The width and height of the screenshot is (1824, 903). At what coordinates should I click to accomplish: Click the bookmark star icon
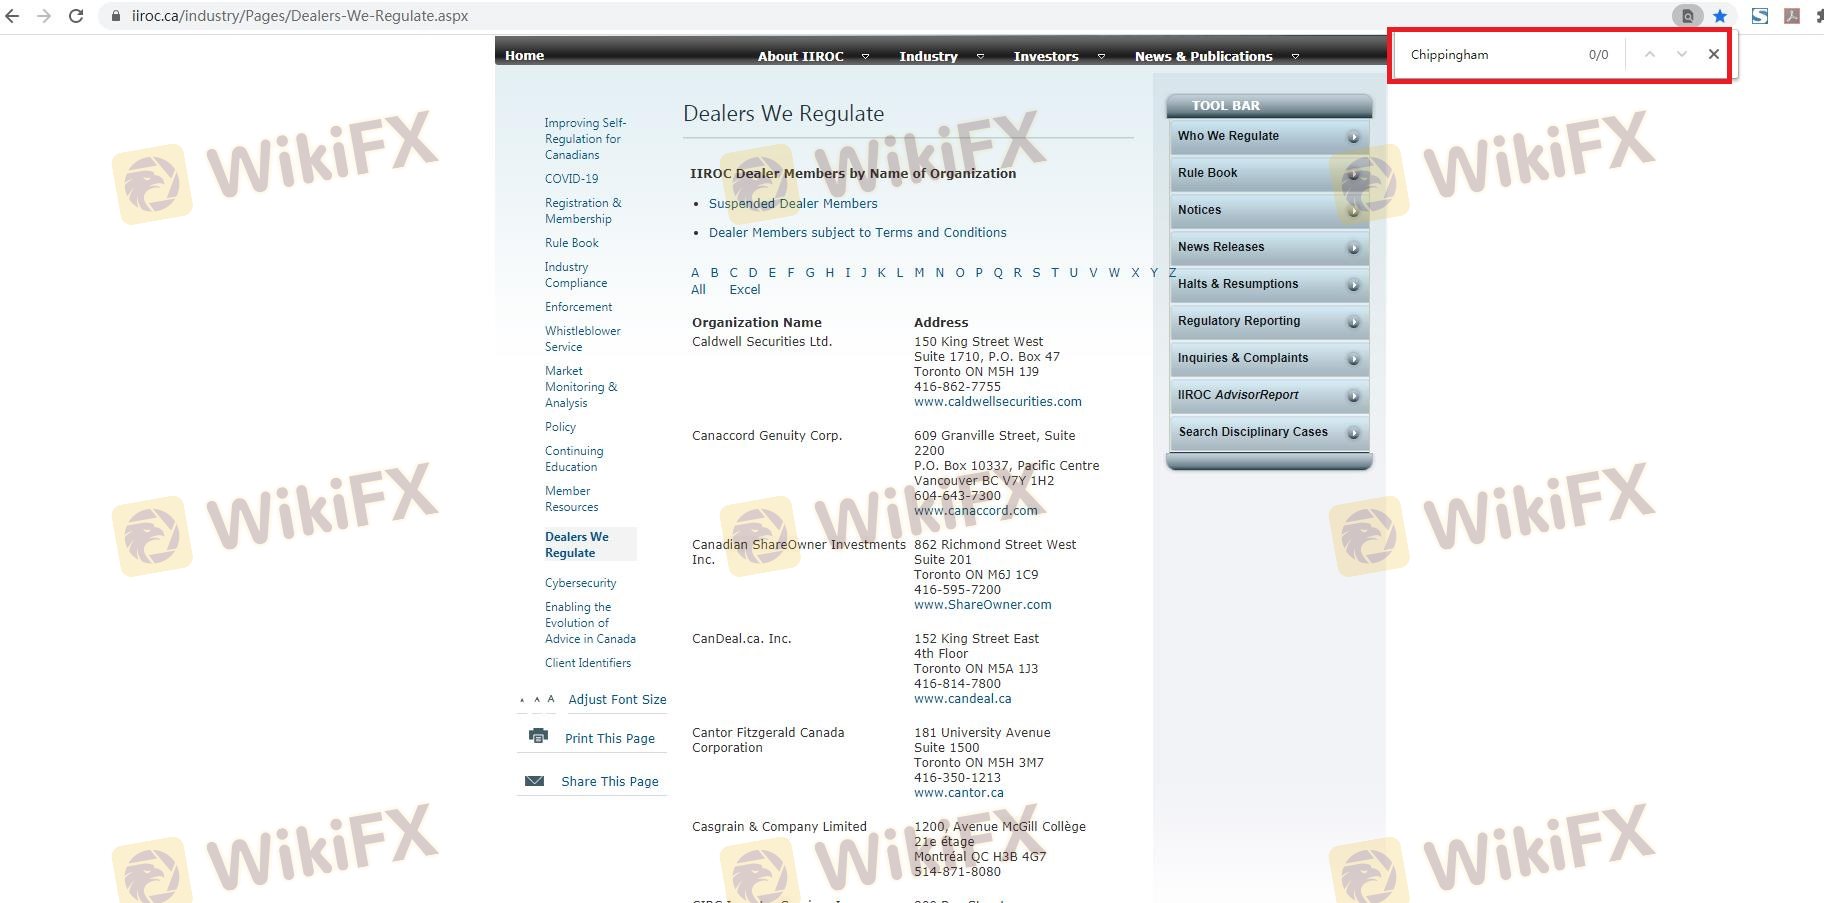point(1720,16)
